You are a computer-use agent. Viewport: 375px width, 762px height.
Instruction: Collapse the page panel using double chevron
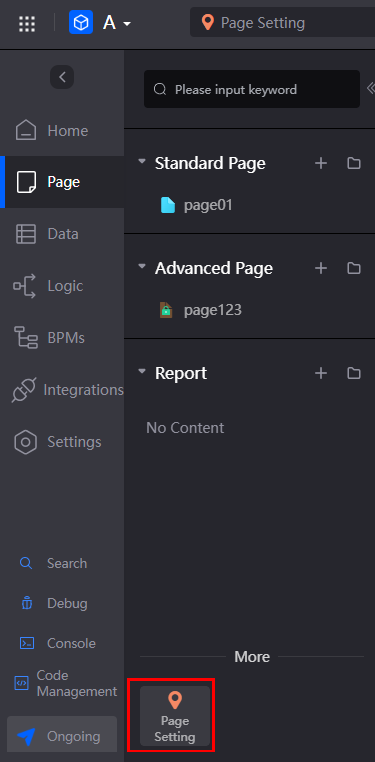click(x=371, y=88)
